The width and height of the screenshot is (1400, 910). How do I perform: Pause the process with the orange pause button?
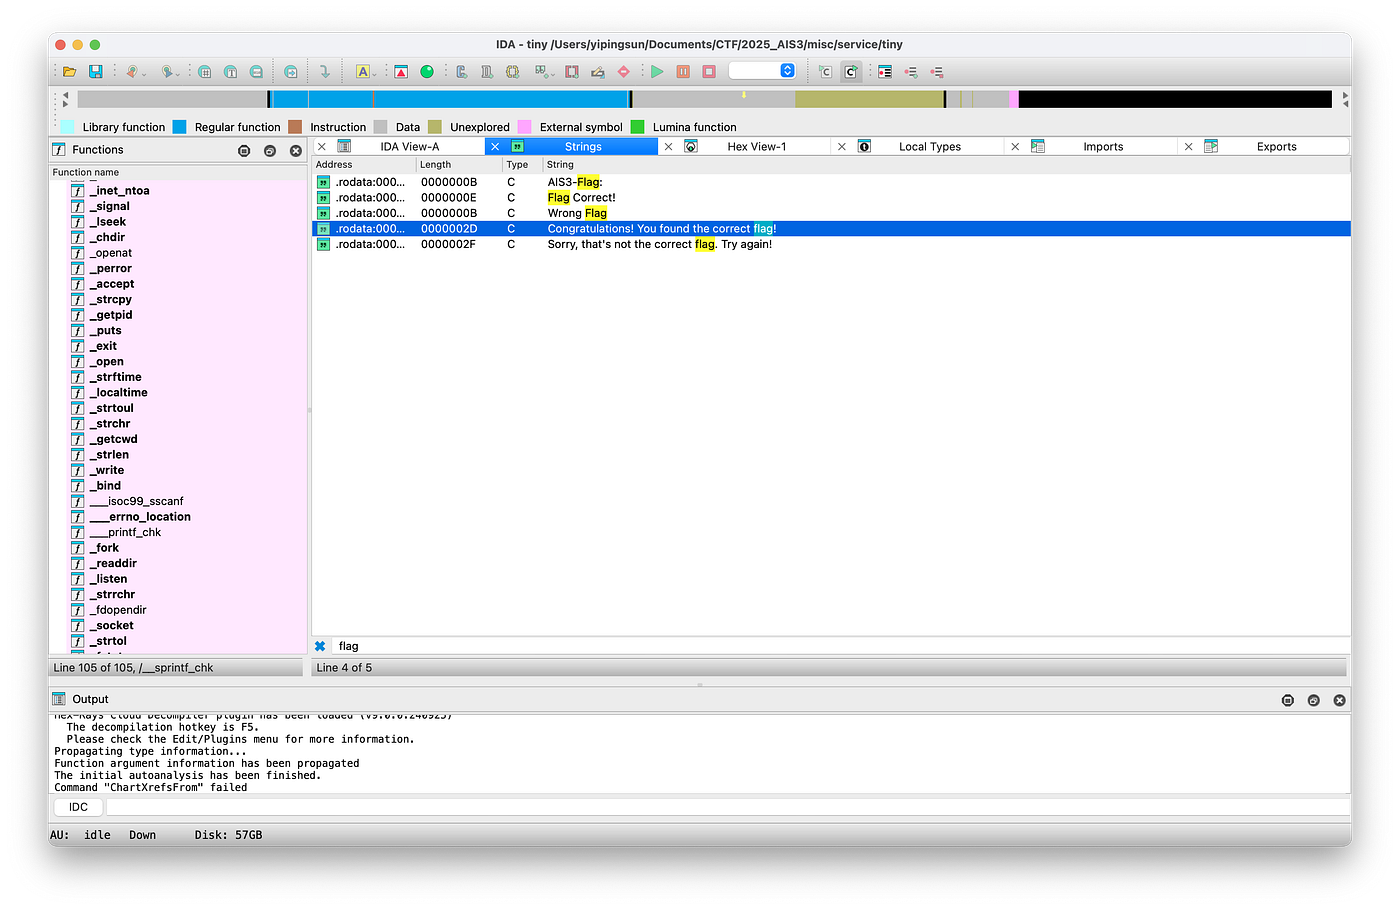tap(683, 72)
